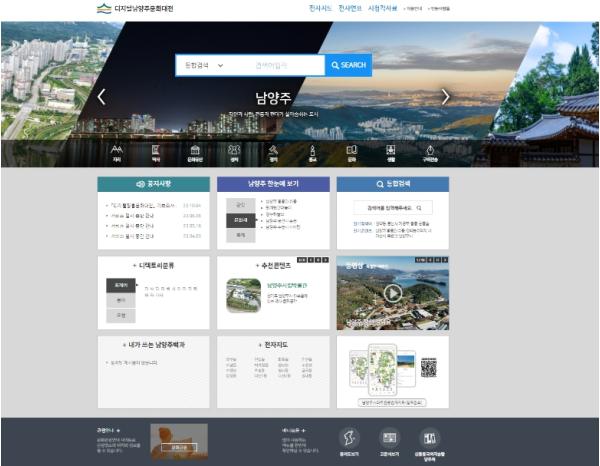600x466 pixels.
Task: Open the 종교 candle category icon
Action: click(x=312, y=153)
